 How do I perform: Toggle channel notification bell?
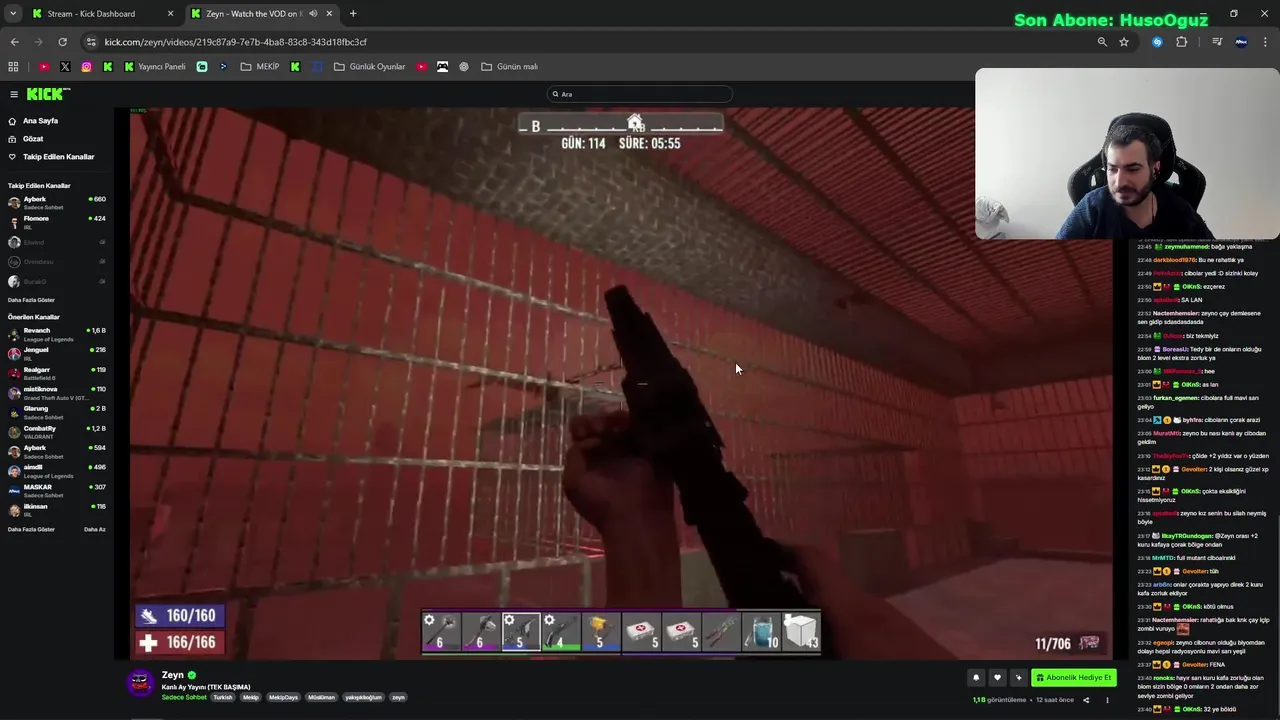(x=976, y=677)
